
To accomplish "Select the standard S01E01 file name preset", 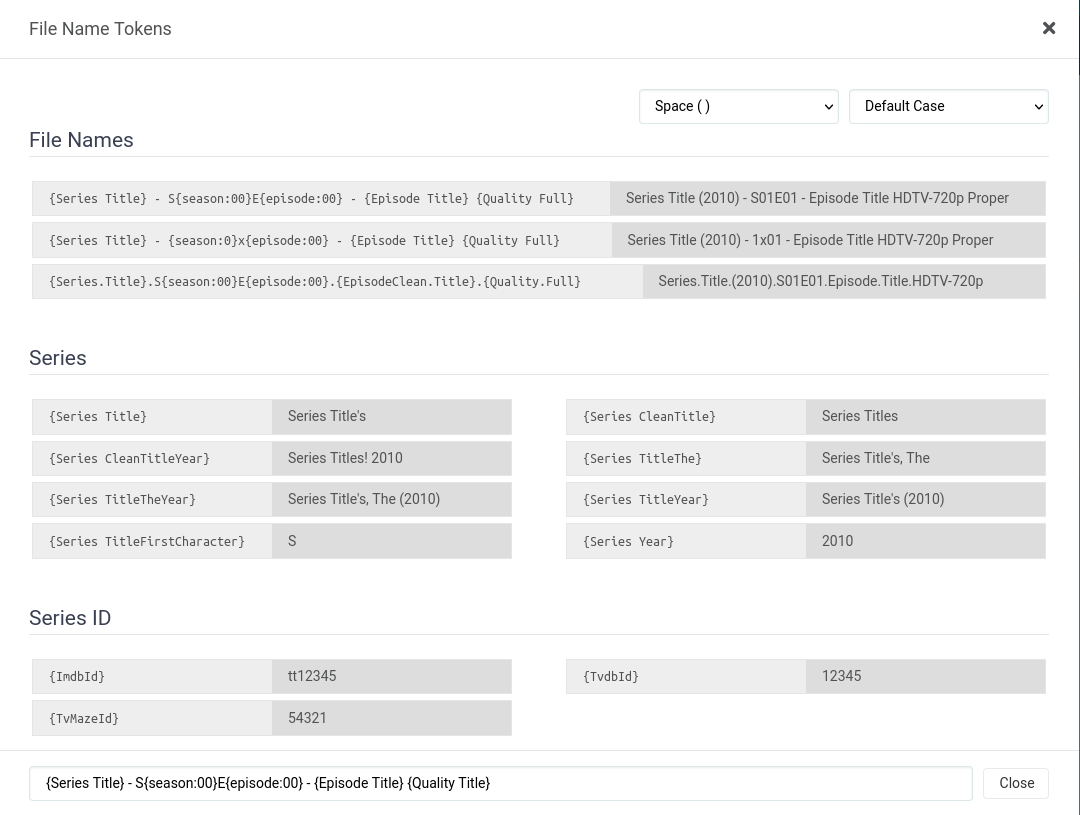I will [x=320, y=198].
